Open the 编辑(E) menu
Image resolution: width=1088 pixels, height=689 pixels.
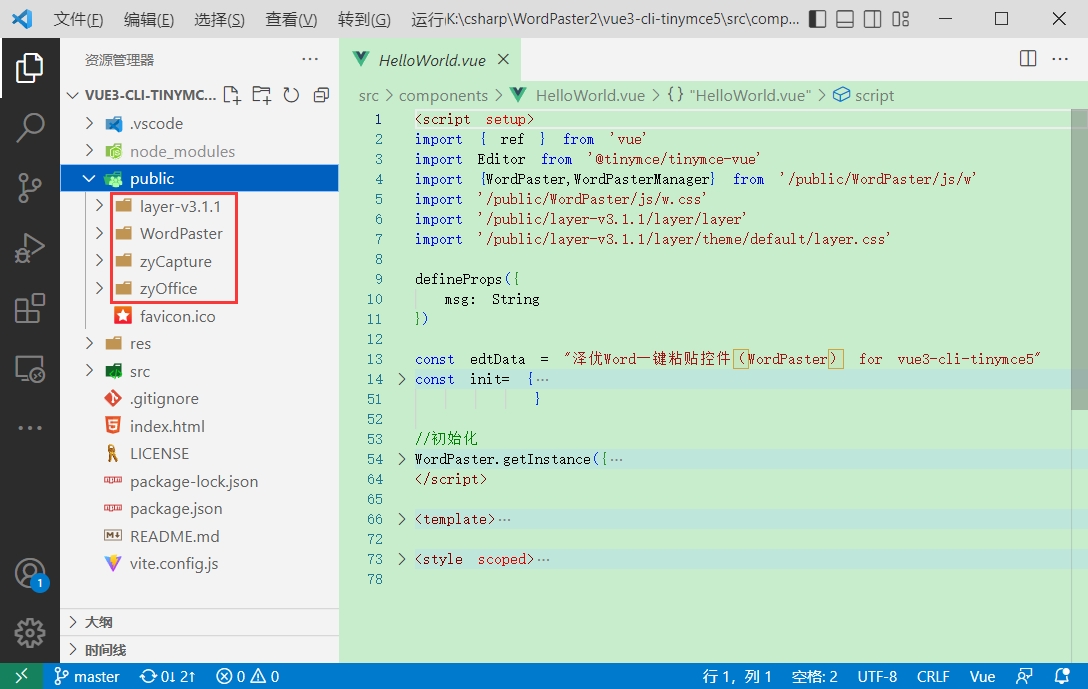pyautogui.click(x=149, y=20)
